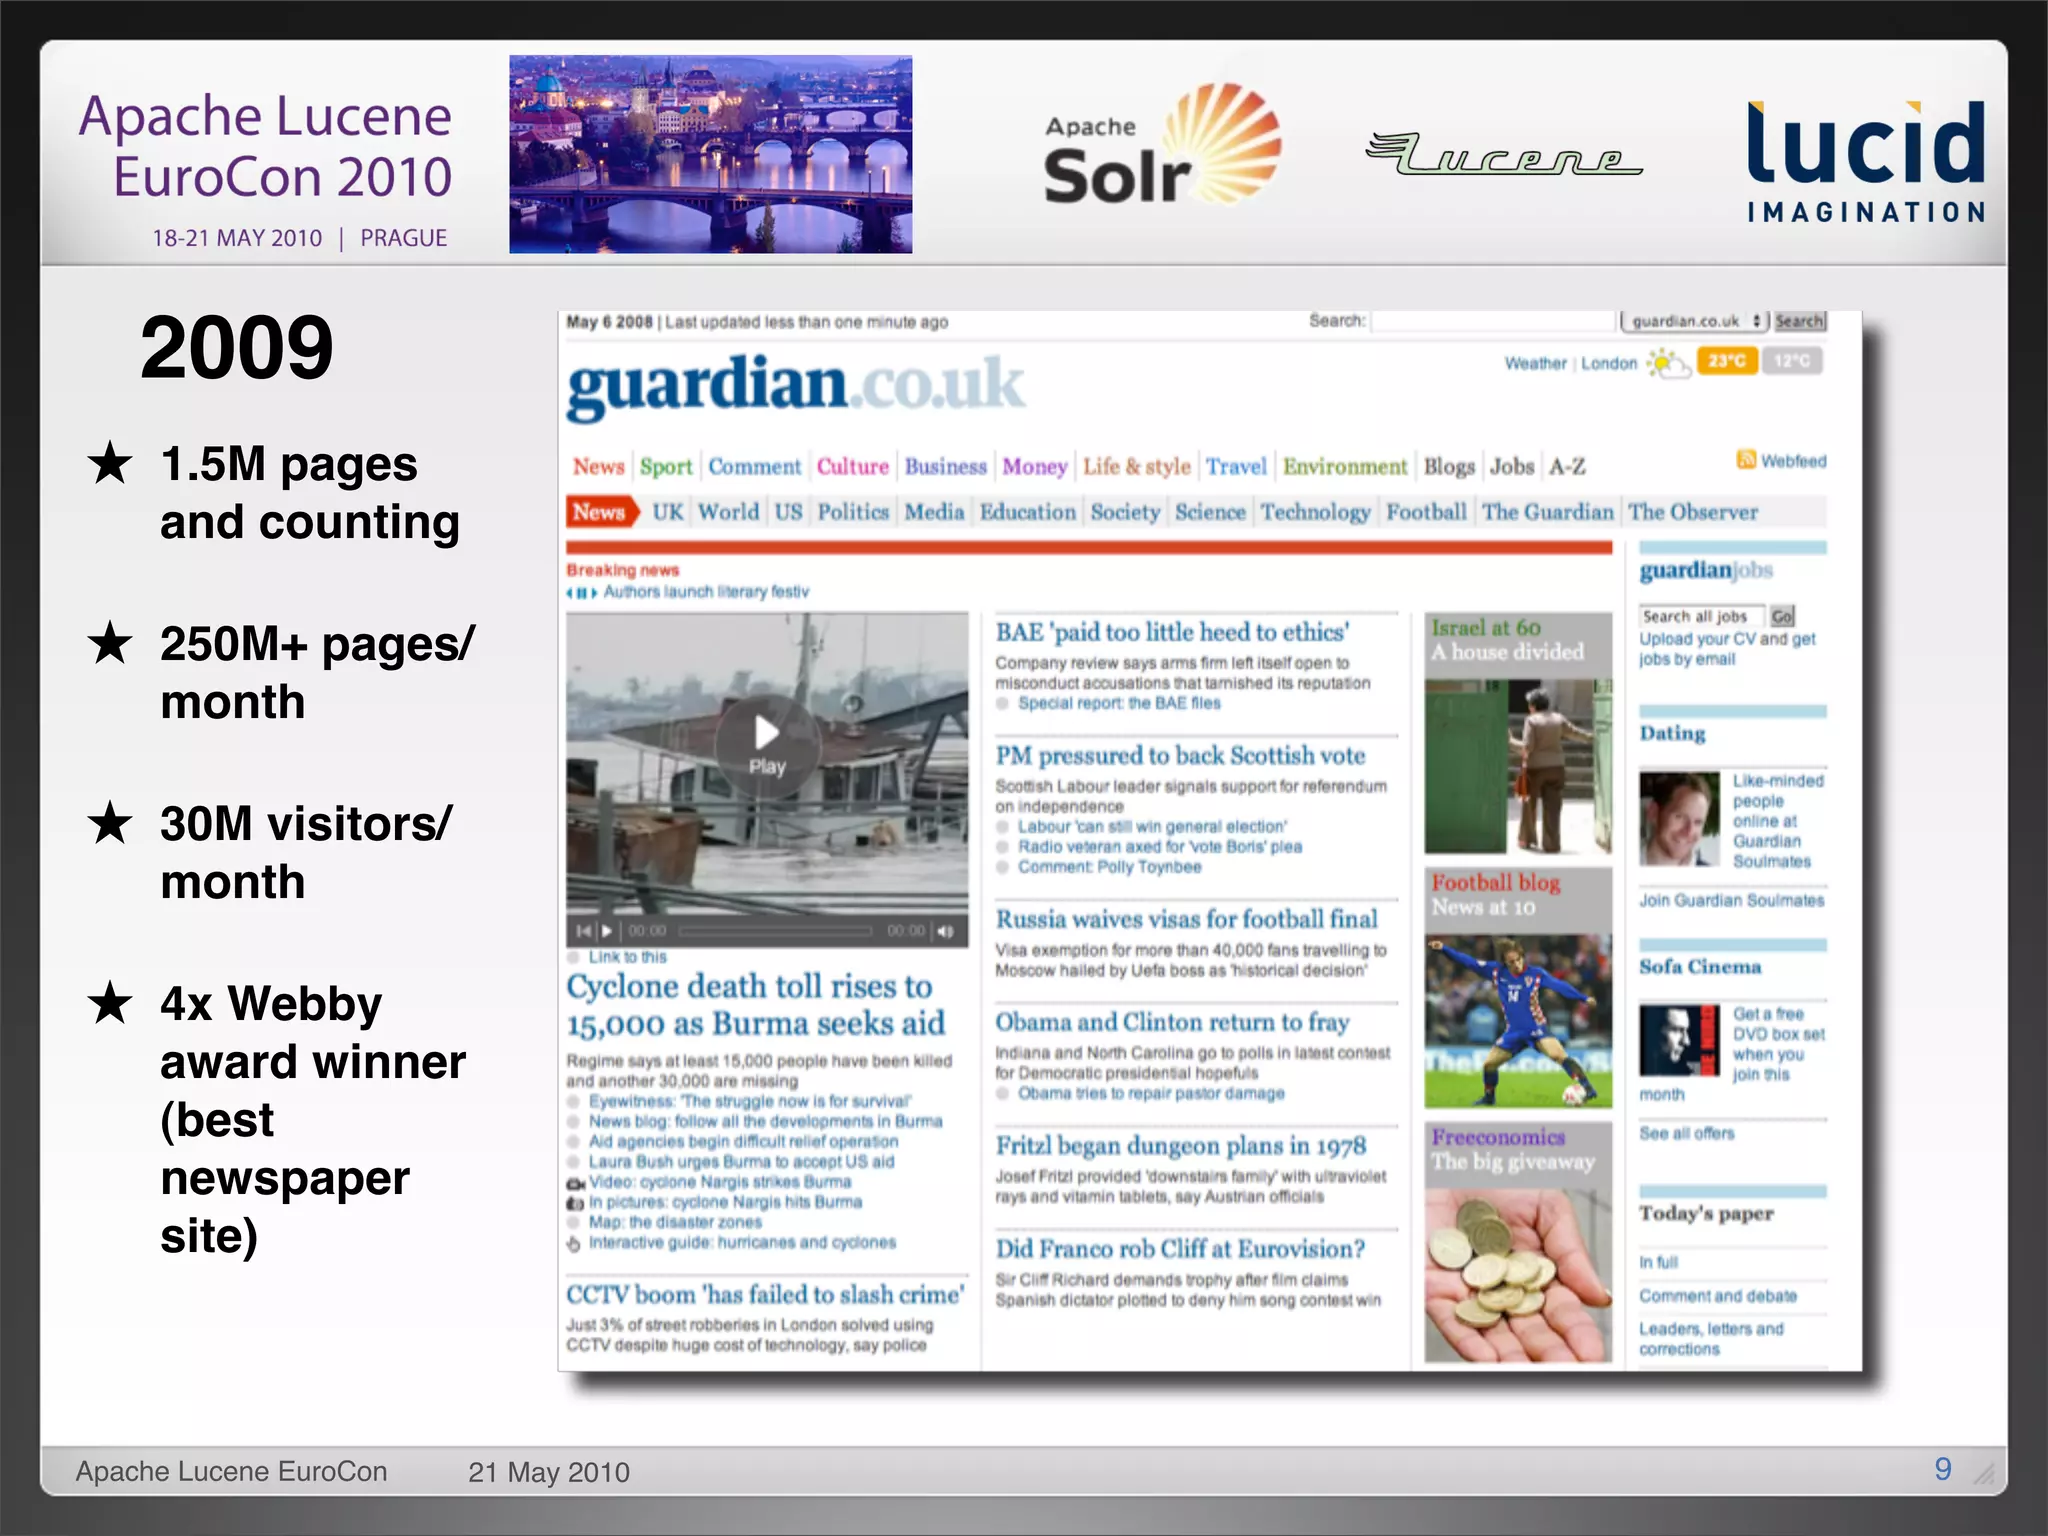Open the Environment section tab
2048x1536 pixels.
pyautogui.click(x=1345, y=467)
